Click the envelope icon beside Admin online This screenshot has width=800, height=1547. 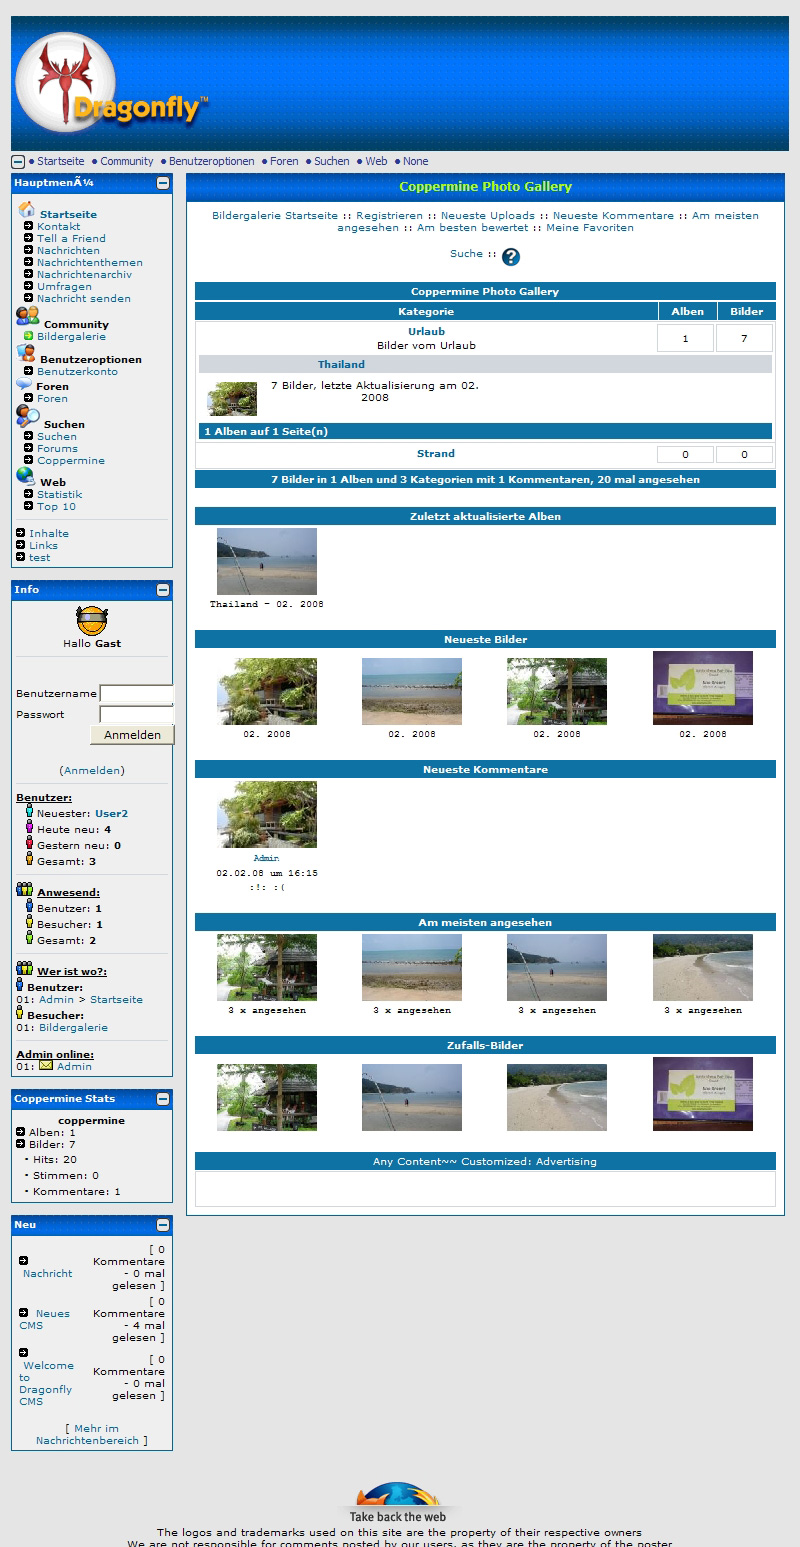pos(46,1066)
